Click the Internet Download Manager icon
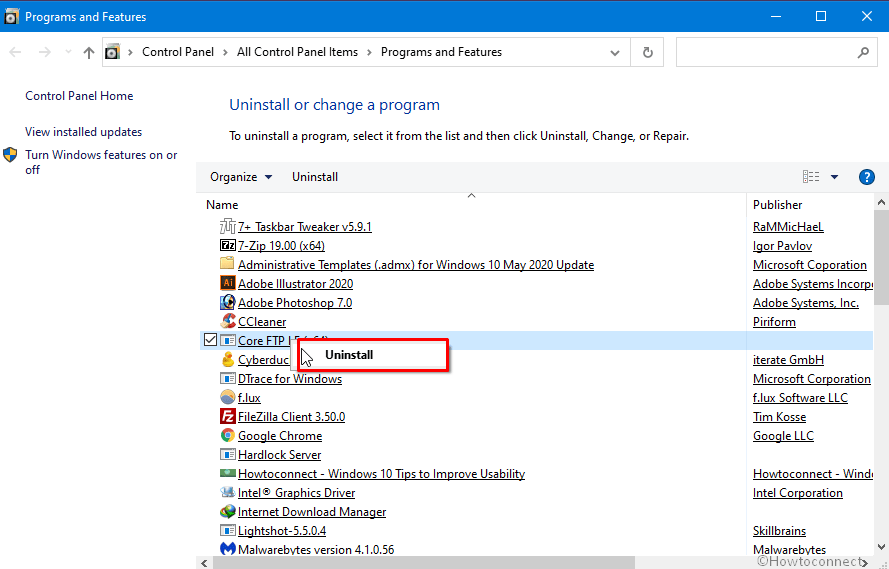This screenshot has height=569, width=889. (227, 511)
